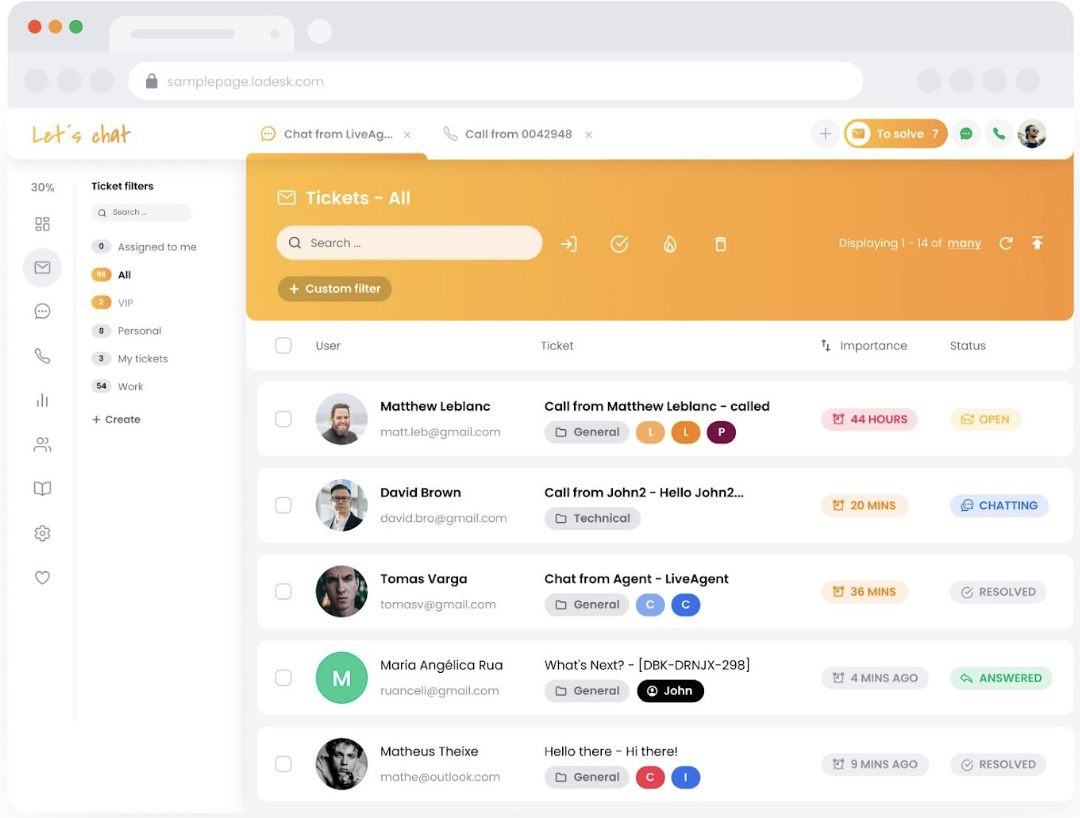Click the purple P tag on Matthew's ticket
Viewport: 1080px width, 818px height.
pos(721,432)
